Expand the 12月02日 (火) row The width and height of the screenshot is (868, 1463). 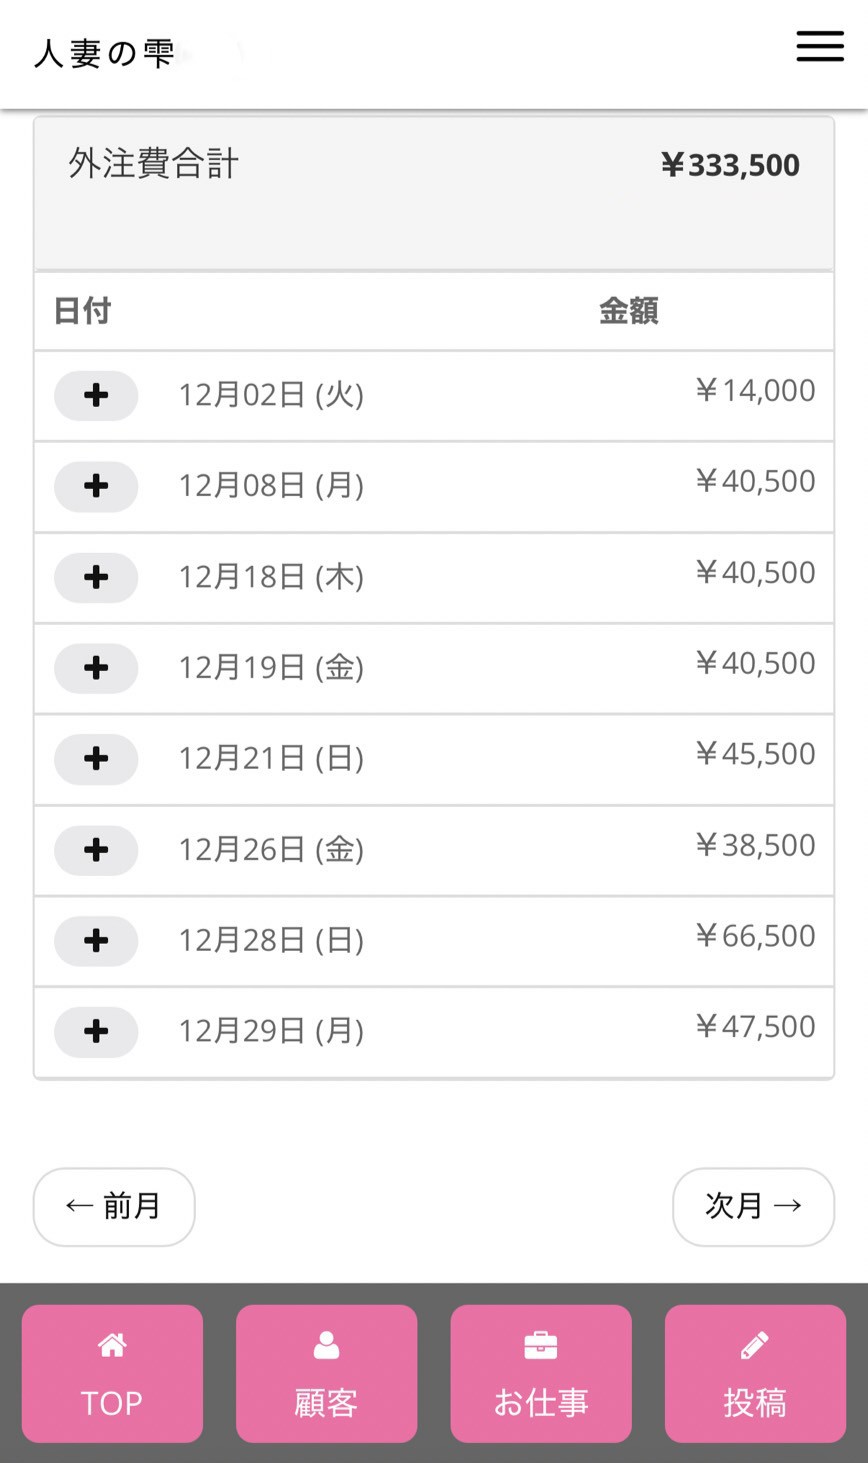[x=96, y=395]
